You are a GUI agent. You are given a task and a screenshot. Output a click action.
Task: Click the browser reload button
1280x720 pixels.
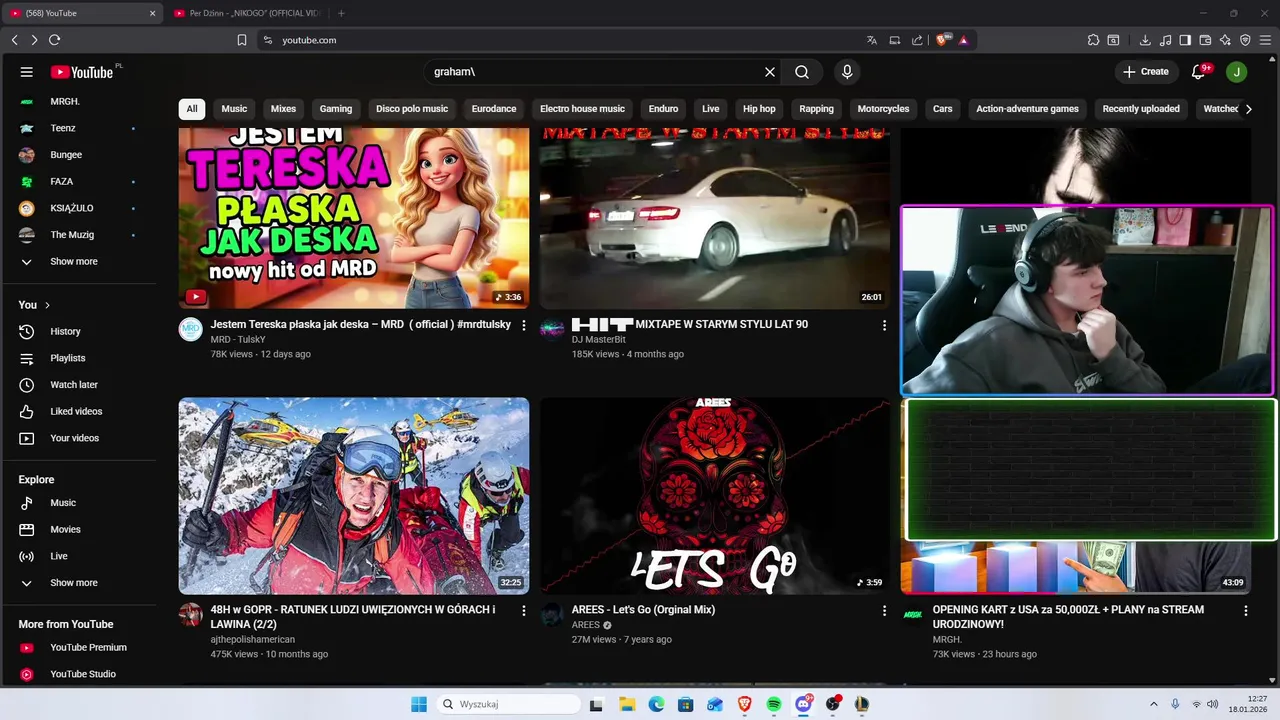[x=54, y=40]
